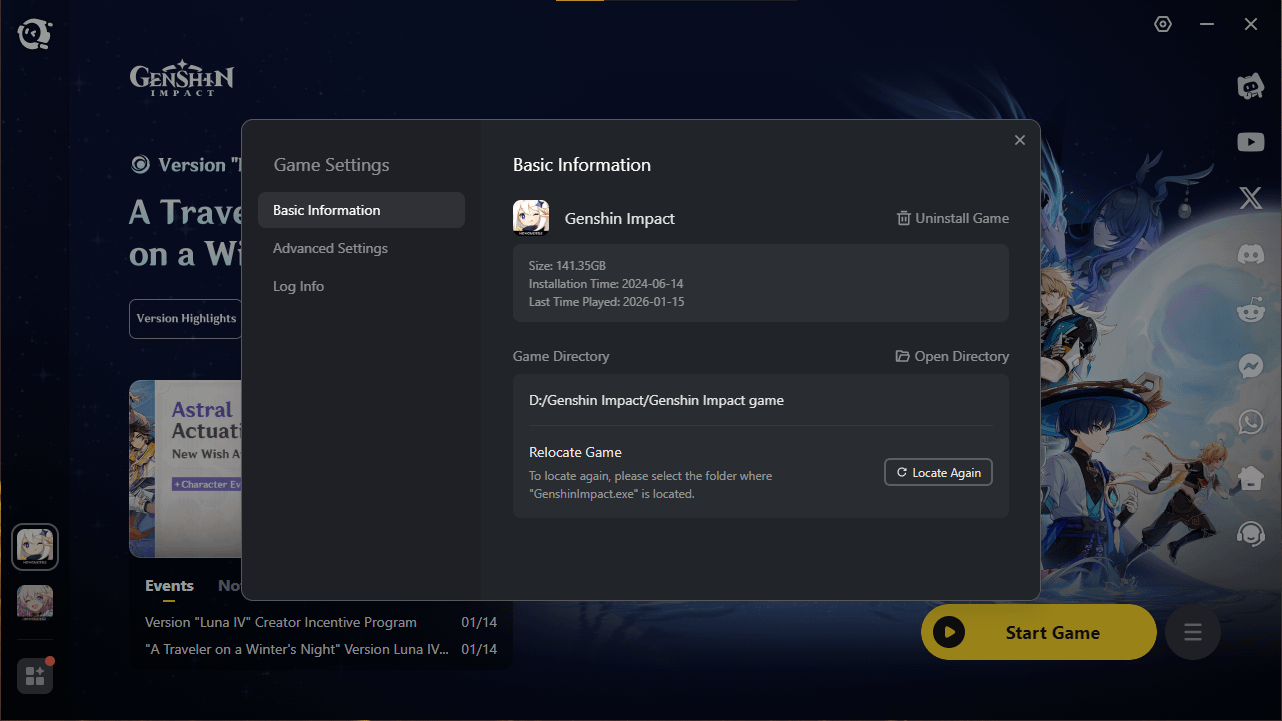The height and width of the screenshot is (721, 1282).
Task: Open the Discord icon in sidebar
Action: click(1250, 254)
